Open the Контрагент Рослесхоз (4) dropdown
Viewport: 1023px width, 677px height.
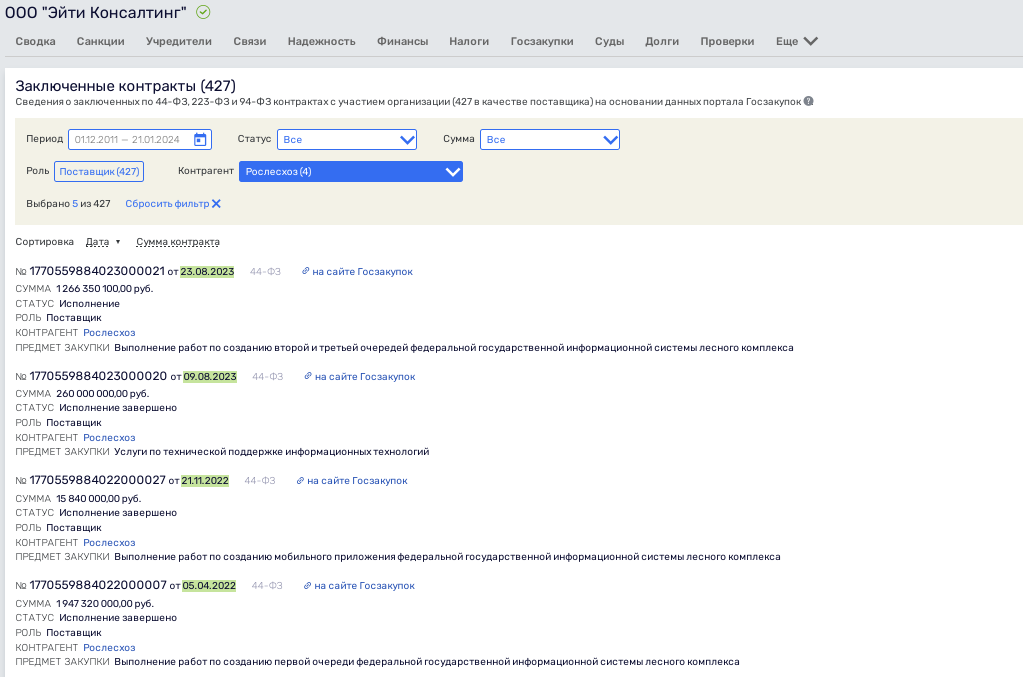pyautogui.click(x=350, y=172)
